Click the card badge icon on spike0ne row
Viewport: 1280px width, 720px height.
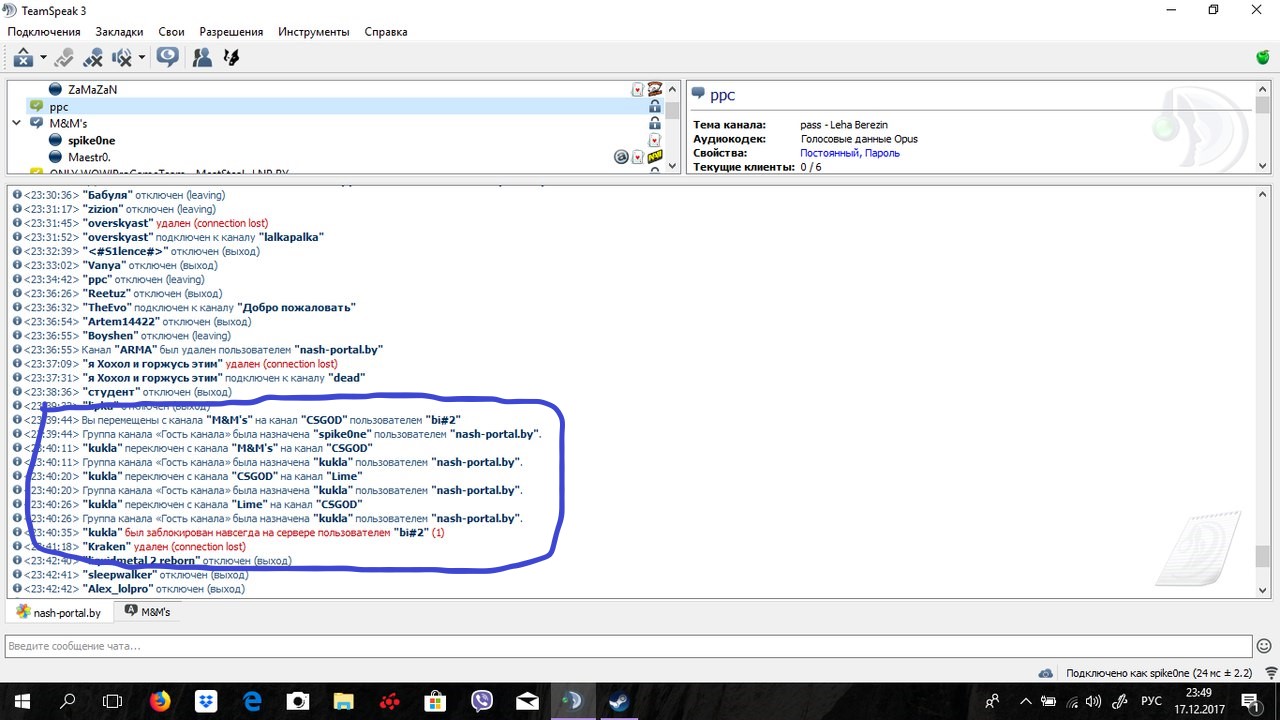654,140
